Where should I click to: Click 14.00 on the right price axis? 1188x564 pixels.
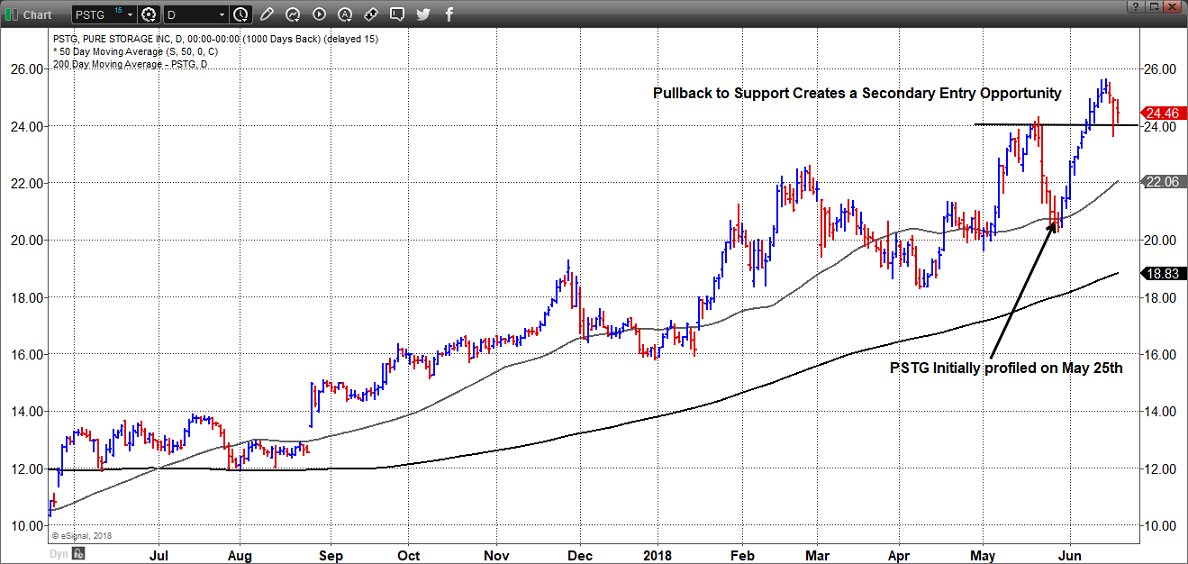click(x=1159, y=412)
